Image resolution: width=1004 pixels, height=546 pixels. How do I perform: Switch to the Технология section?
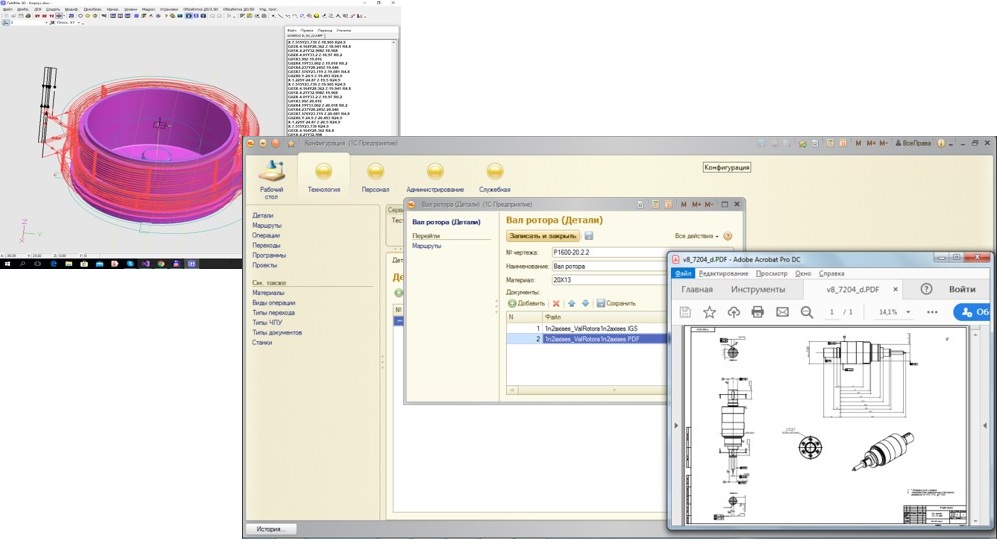(x=324, y=178)
